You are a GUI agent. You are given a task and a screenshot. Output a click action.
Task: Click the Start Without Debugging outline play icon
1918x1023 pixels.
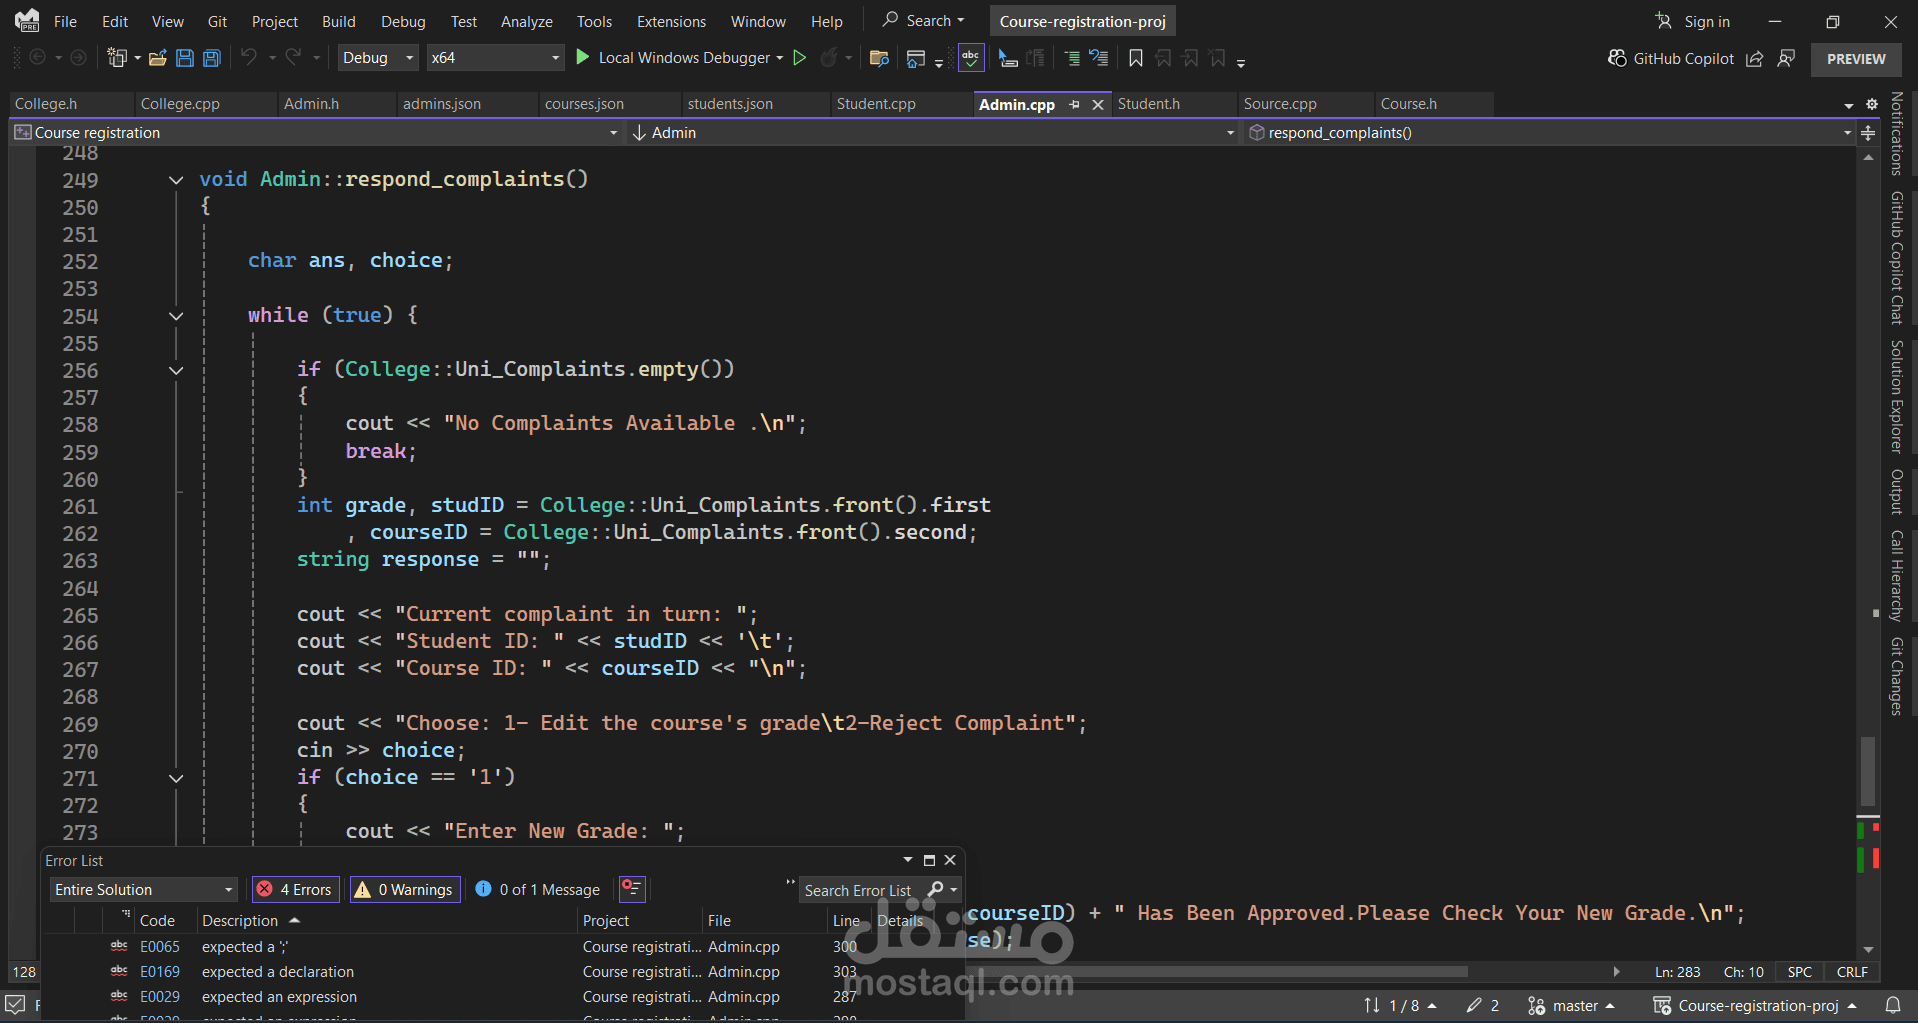(800, 58)
